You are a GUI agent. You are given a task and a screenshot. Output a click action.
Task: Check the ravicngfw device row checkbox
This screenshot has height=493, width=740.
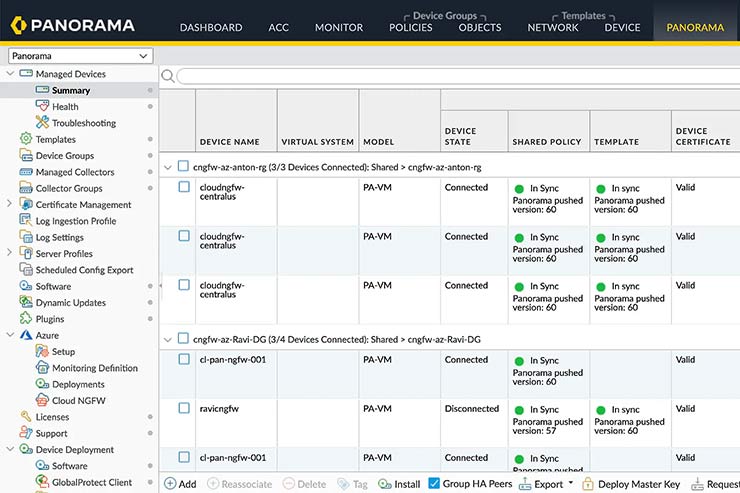(184, 408)
